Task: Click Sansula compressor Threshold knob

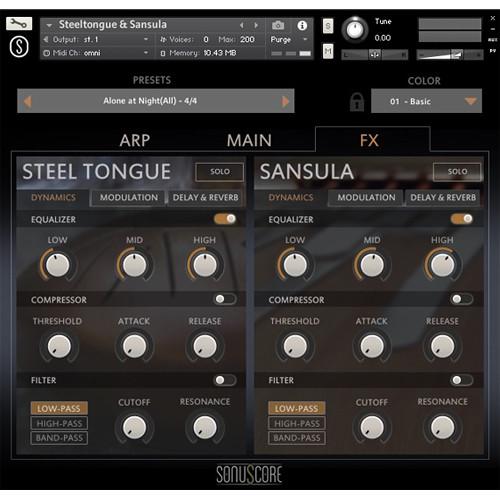Action: [x=295, y=346]
